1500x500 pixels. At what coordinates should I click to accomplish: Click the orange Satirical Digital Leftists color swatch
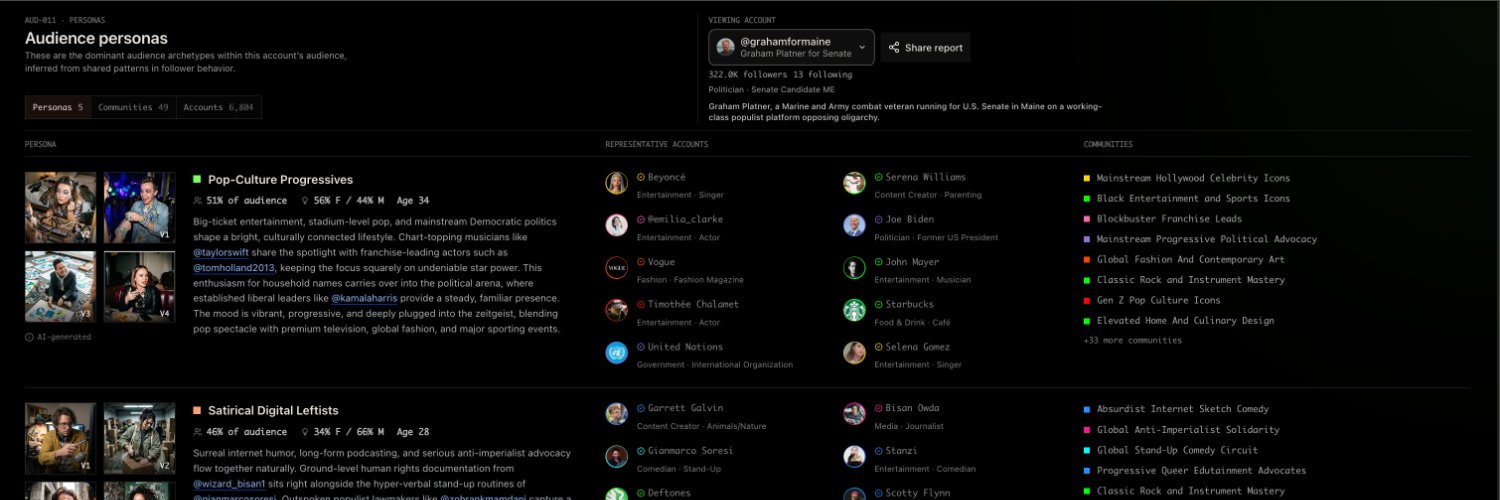(x=197, y=410)
